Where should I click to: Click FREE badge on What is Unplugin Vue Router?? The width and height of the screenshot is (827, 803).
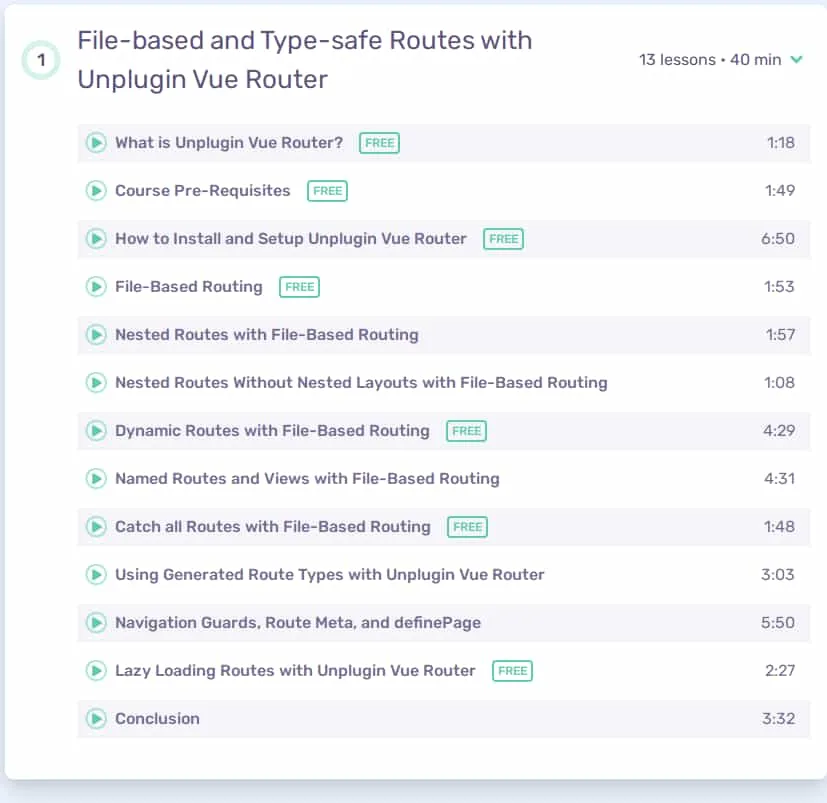(x=379, y=143)
